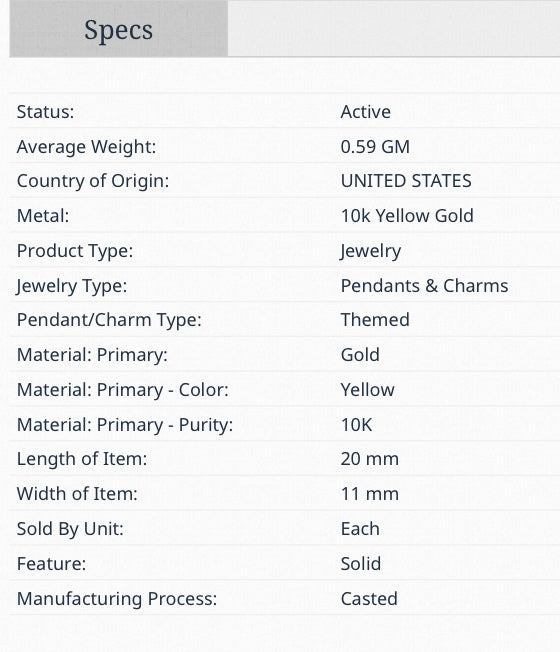
Task: Select the Solid feature value
Action: (x=360, y=564)
